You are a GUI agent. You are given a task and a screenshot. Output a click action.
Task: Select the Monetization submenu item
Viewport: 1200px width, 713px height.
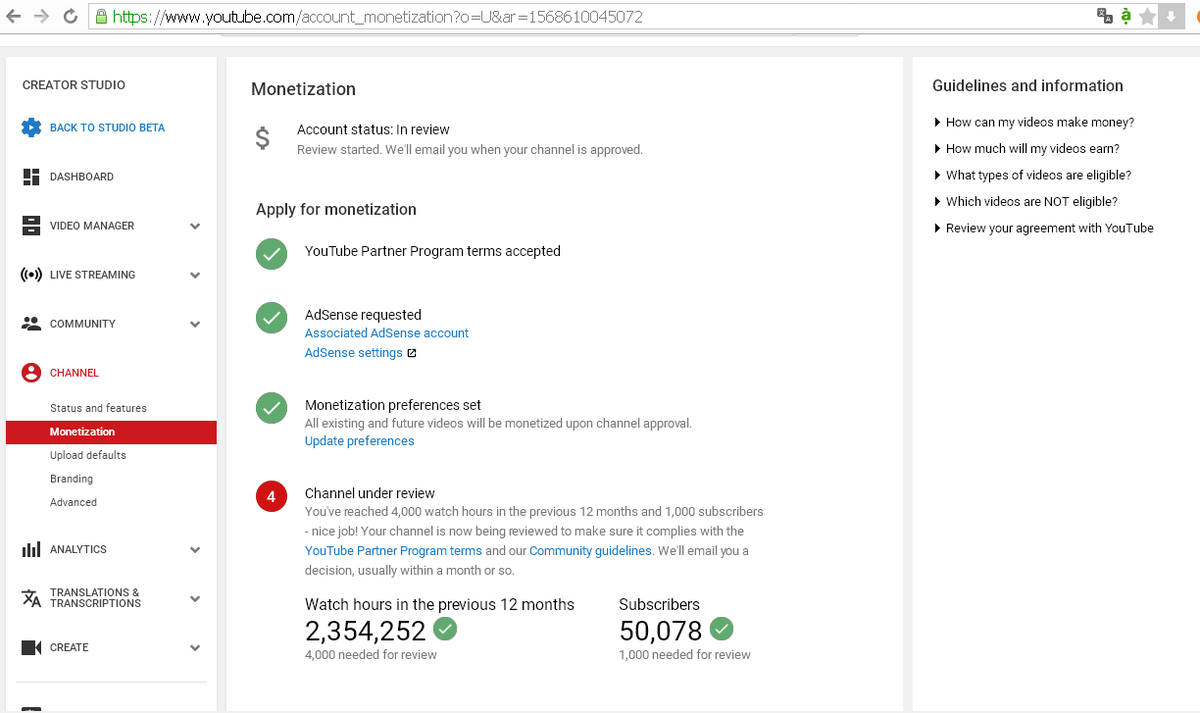[x=111, y=432]
